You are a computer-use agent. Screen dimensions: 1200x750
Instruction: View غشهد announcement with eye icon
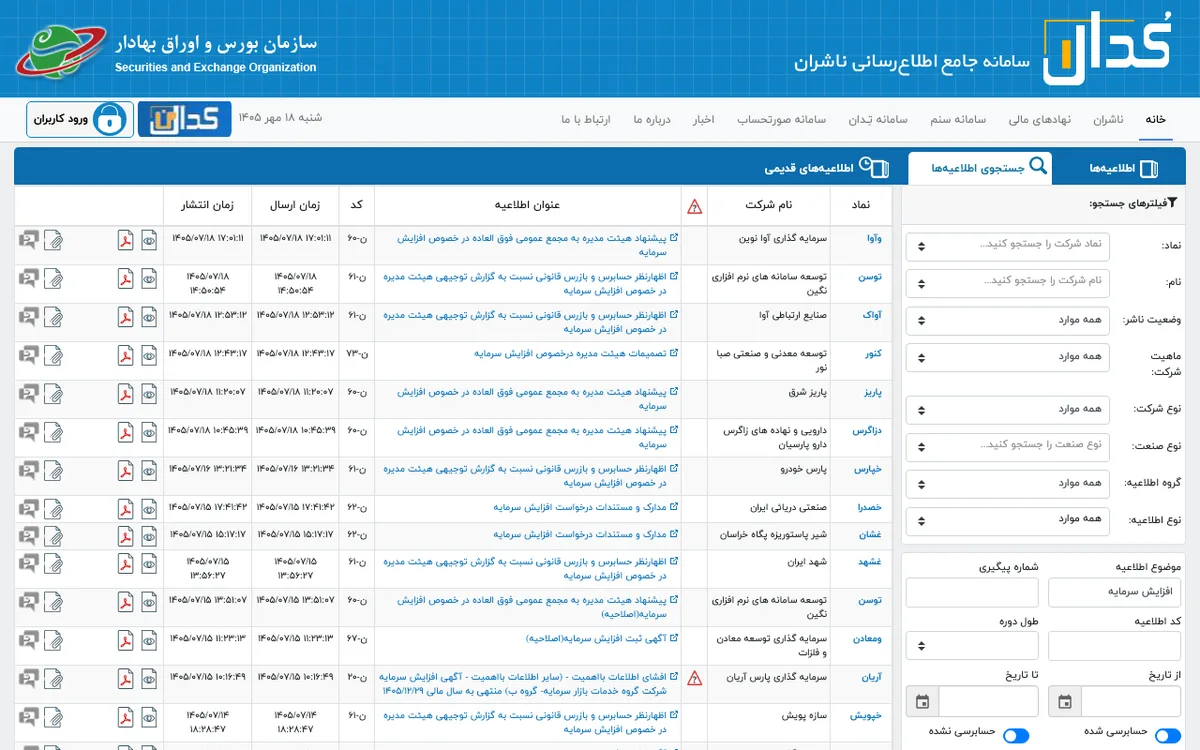coord(149,565)
